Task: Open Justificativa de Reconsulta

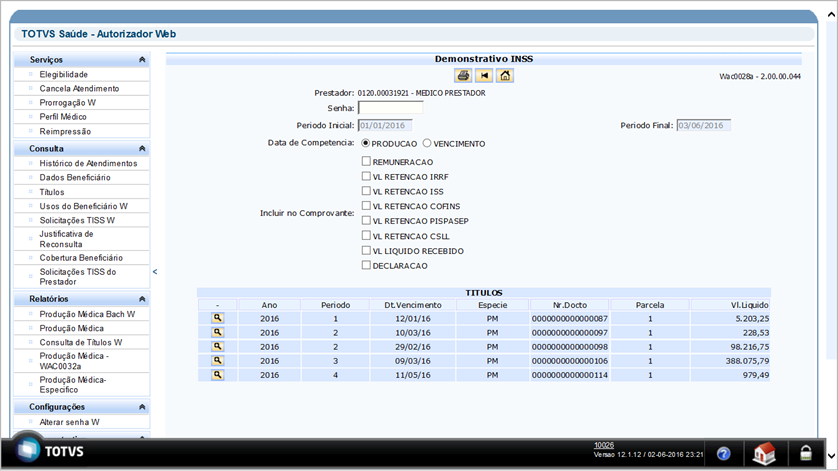Action: [x=66, y=239]
